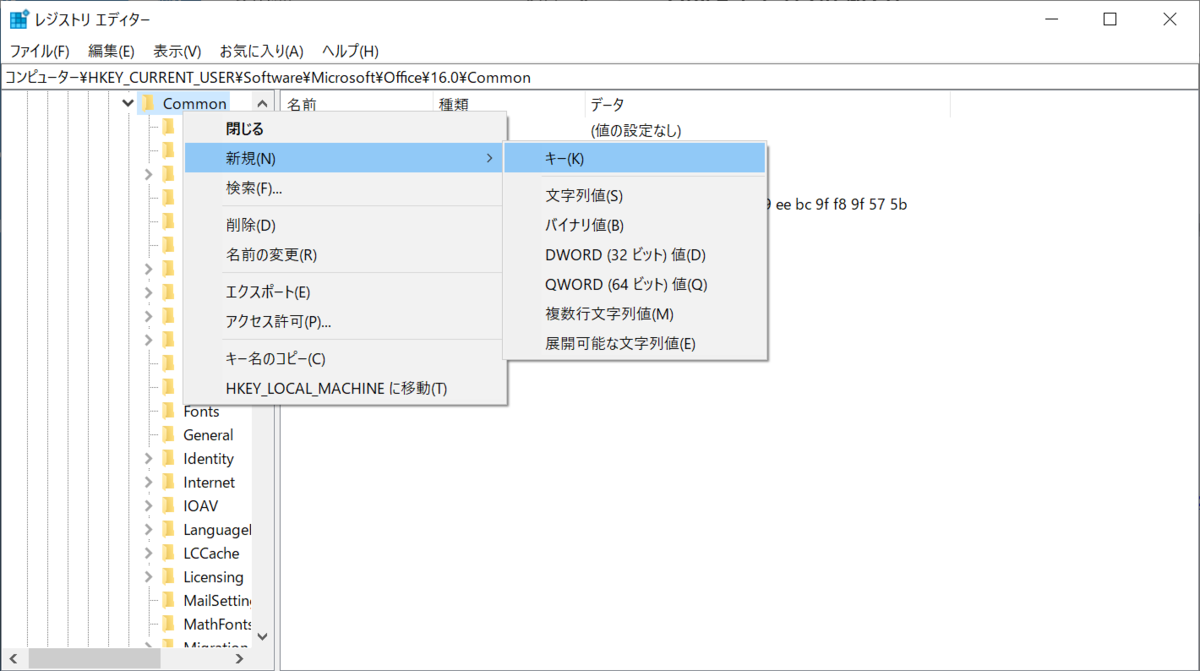The height and width of the screenshot is (671, 1200).
Task: Select the Common key label in tree
Action: 195,103
